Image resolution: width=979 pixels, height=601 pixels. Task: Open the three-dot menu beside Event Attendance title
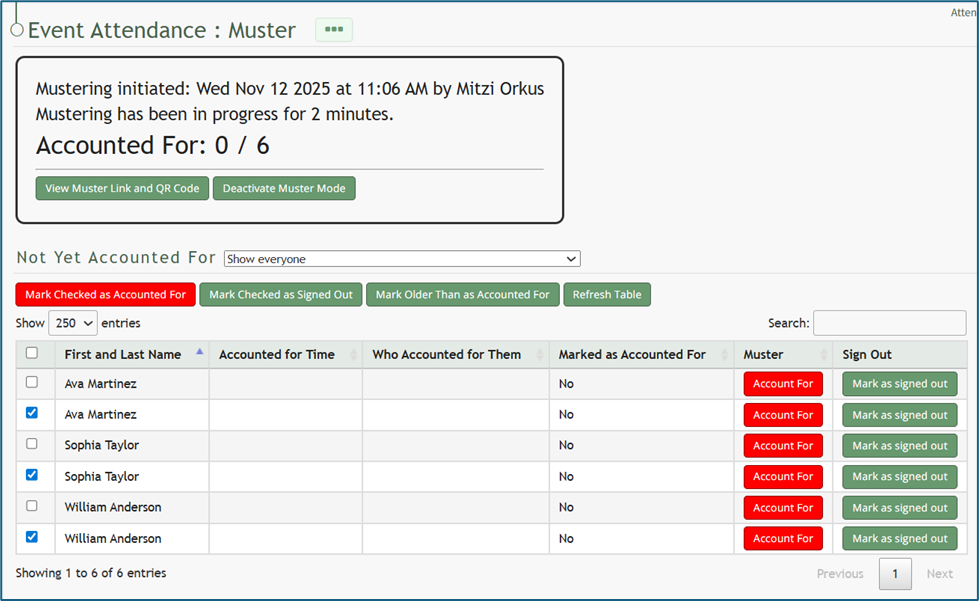(x=334, y=30)
